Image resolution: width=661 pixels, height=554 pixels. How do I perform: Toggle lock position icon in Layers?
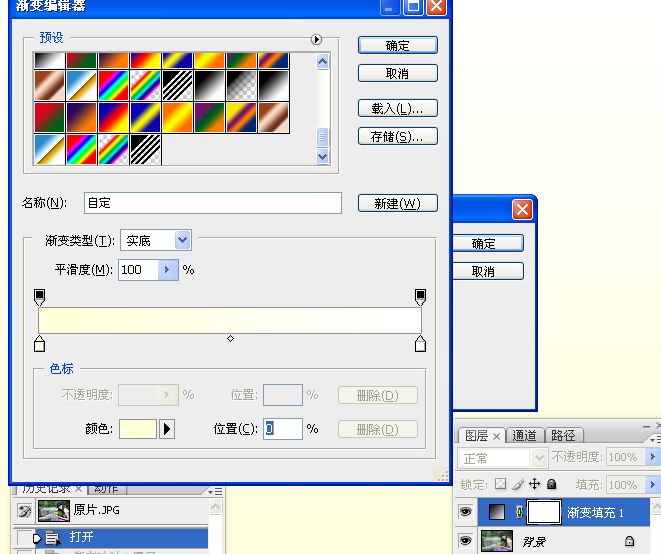pyautogui.click(x=535, y=484)
